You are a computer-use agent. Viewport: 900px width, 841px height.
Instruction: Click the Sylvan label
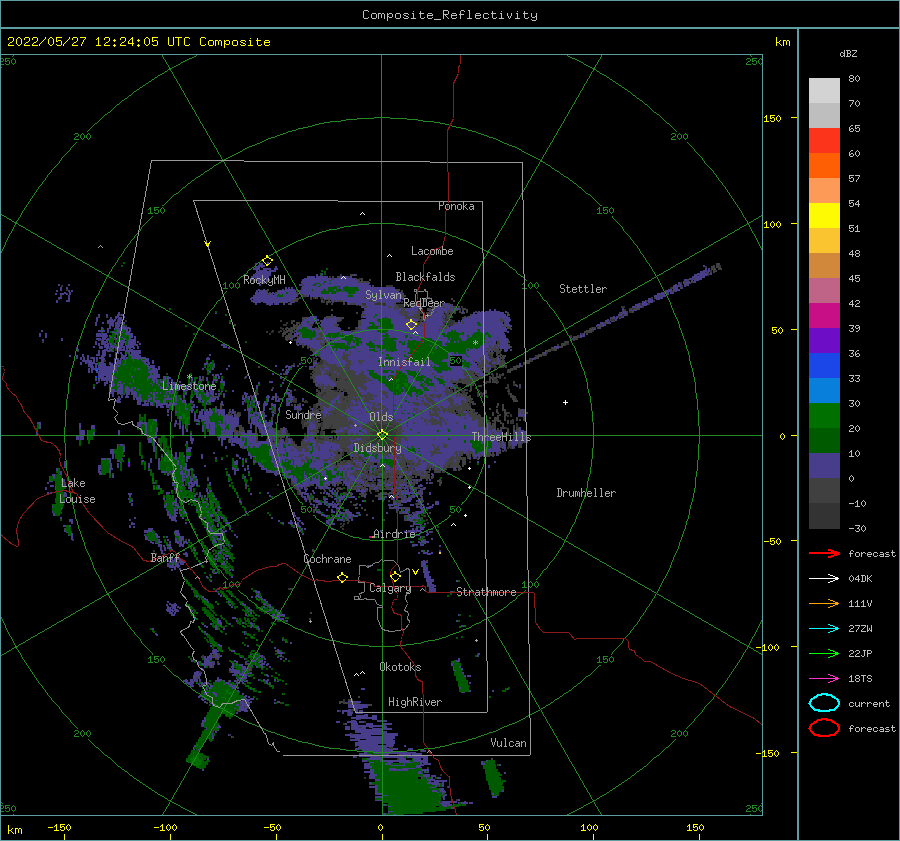point(383,295)
